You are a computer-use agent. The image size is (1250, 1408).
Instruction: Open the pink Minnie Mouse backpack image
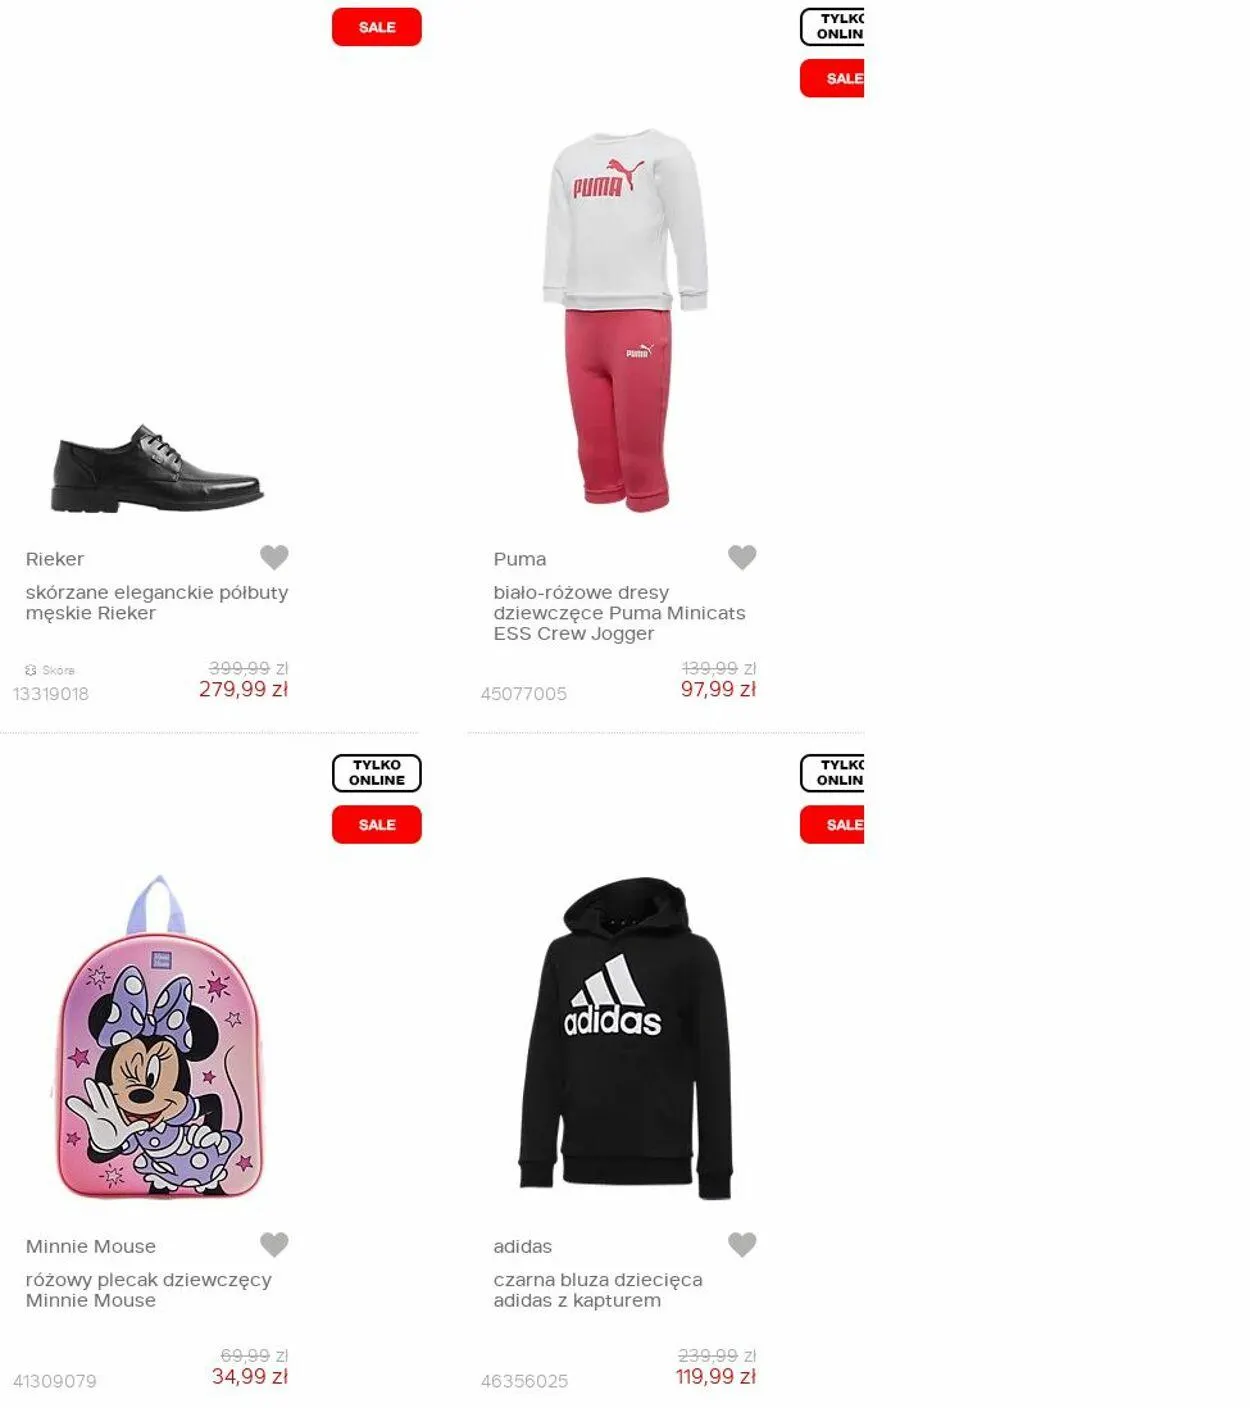pyautogui.click(x=158, y=1037)
